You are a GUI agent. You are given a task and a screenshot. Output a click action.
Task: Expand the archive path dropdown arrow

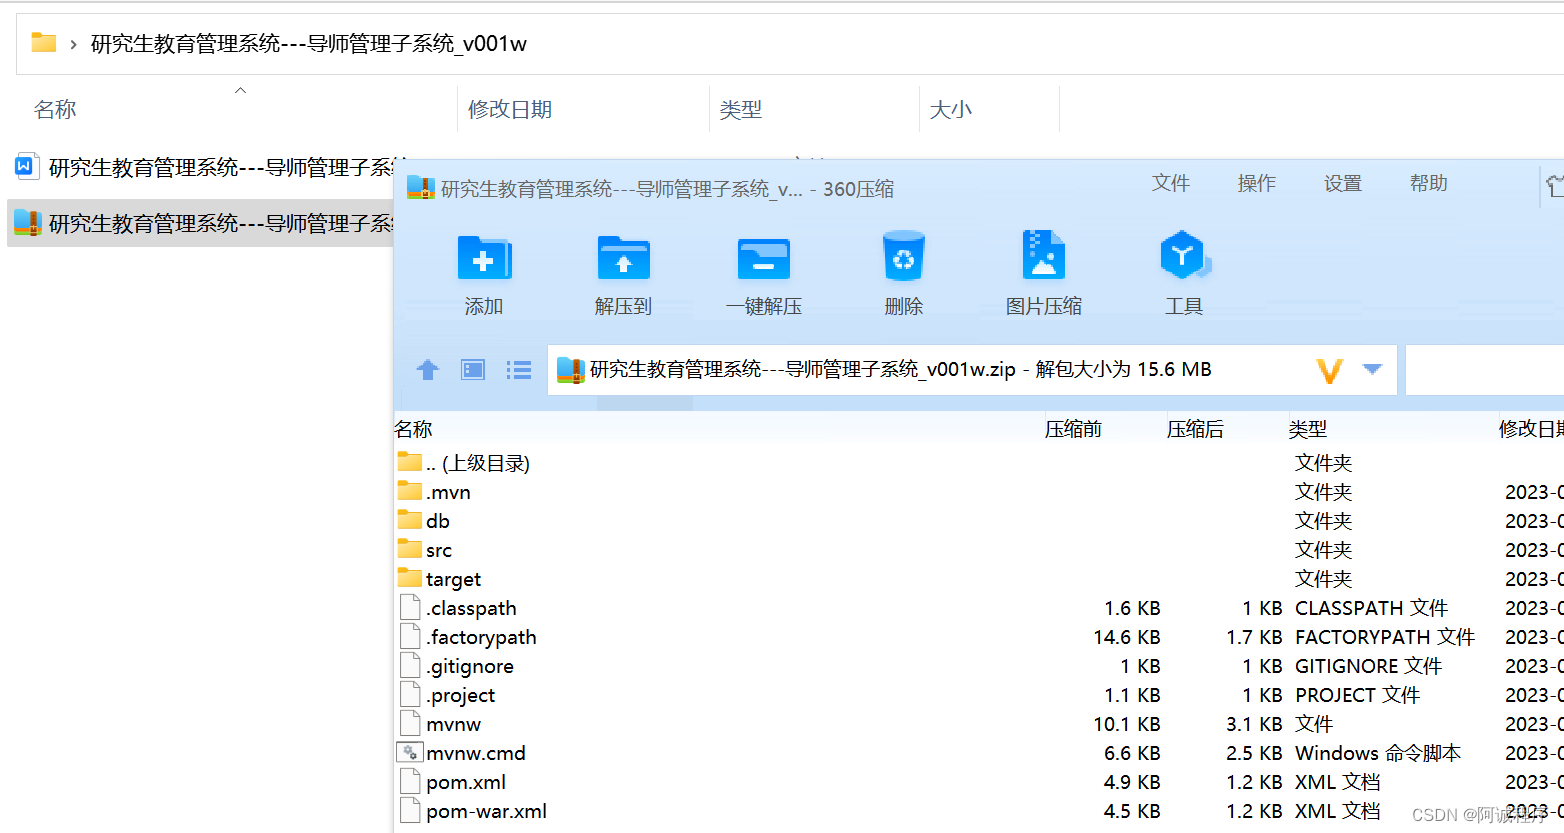tap(1373, 369)
